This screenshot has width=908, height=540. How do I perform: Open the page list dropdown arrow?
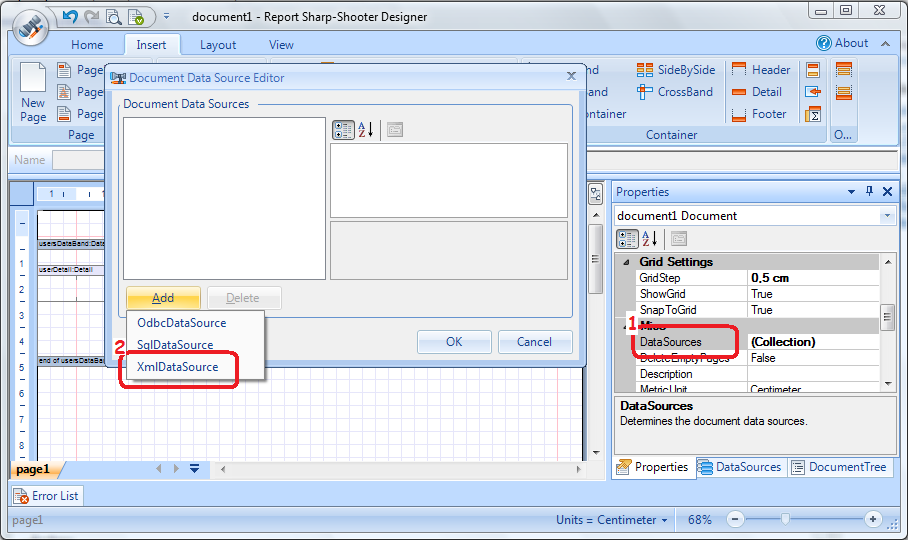tap(195, 468)
